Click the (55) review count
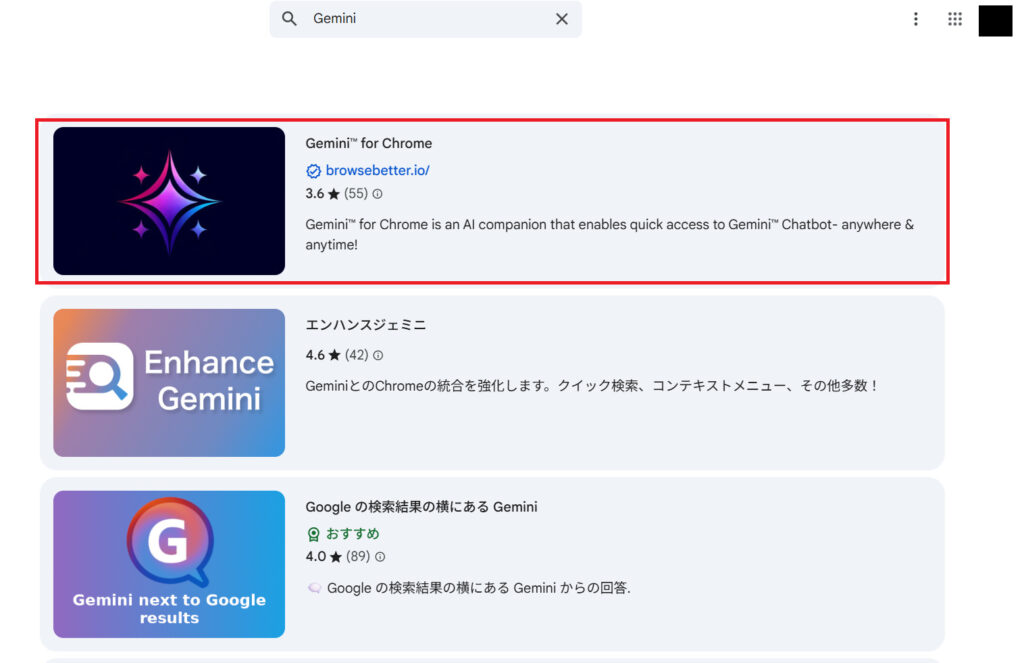 click(356, 194)
